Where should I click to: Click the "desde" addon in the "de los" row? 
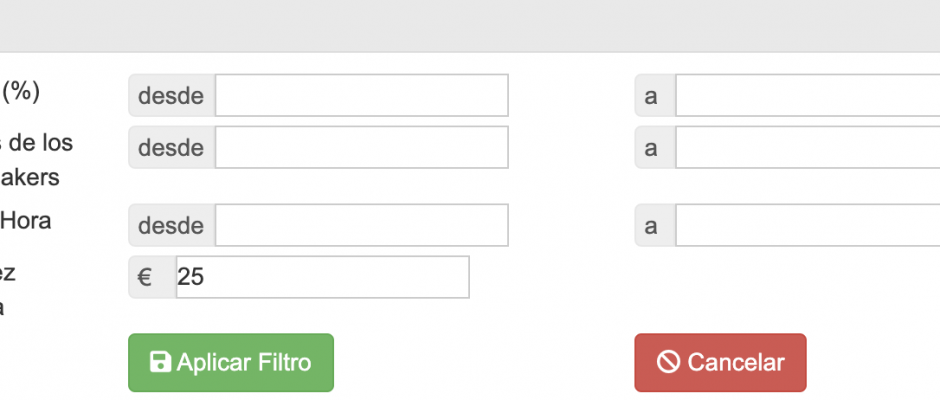(x=171, y=148)
